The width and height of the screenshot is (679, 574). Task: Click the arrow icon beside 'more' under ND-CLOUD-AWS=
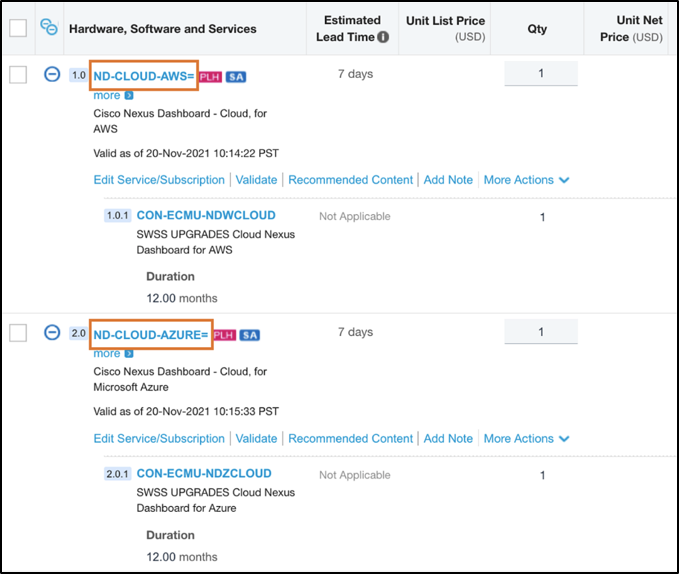click(129, 95)
